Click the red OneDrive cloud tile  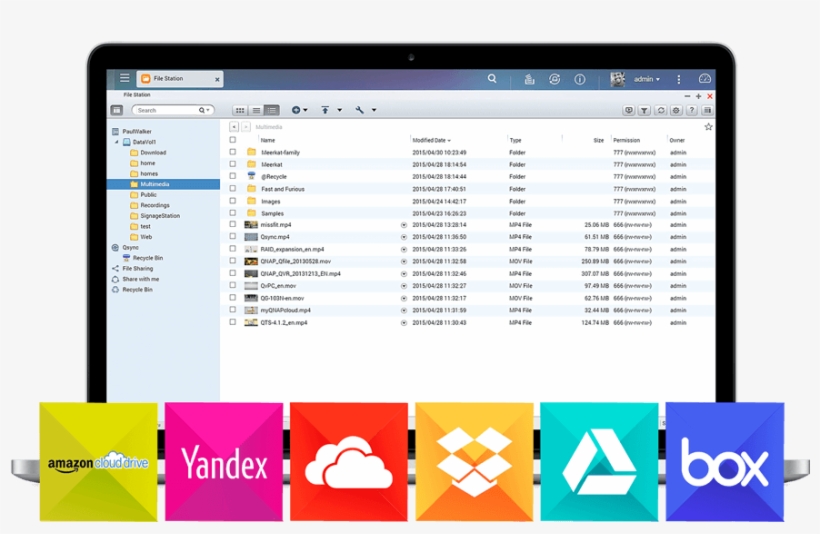pos(349,461)
